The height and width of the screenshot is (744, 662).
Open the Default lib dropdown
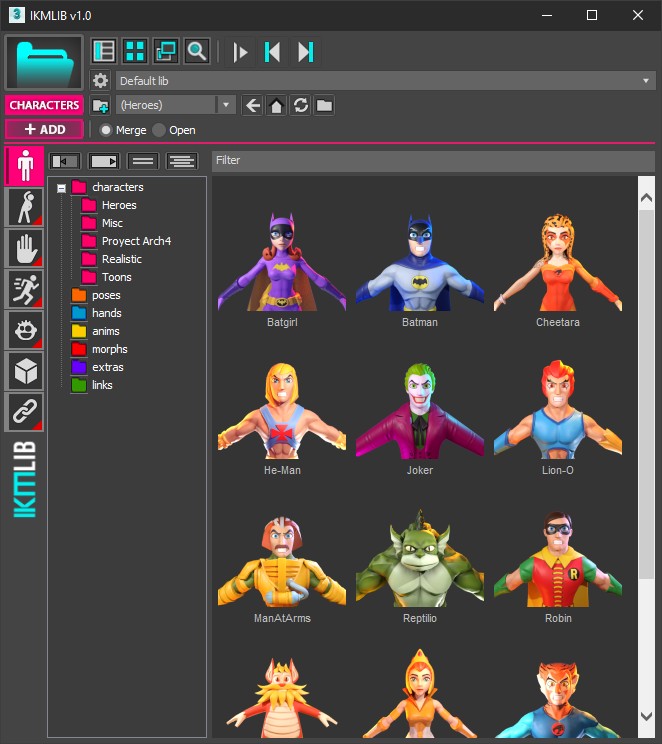tap(384, 81)
